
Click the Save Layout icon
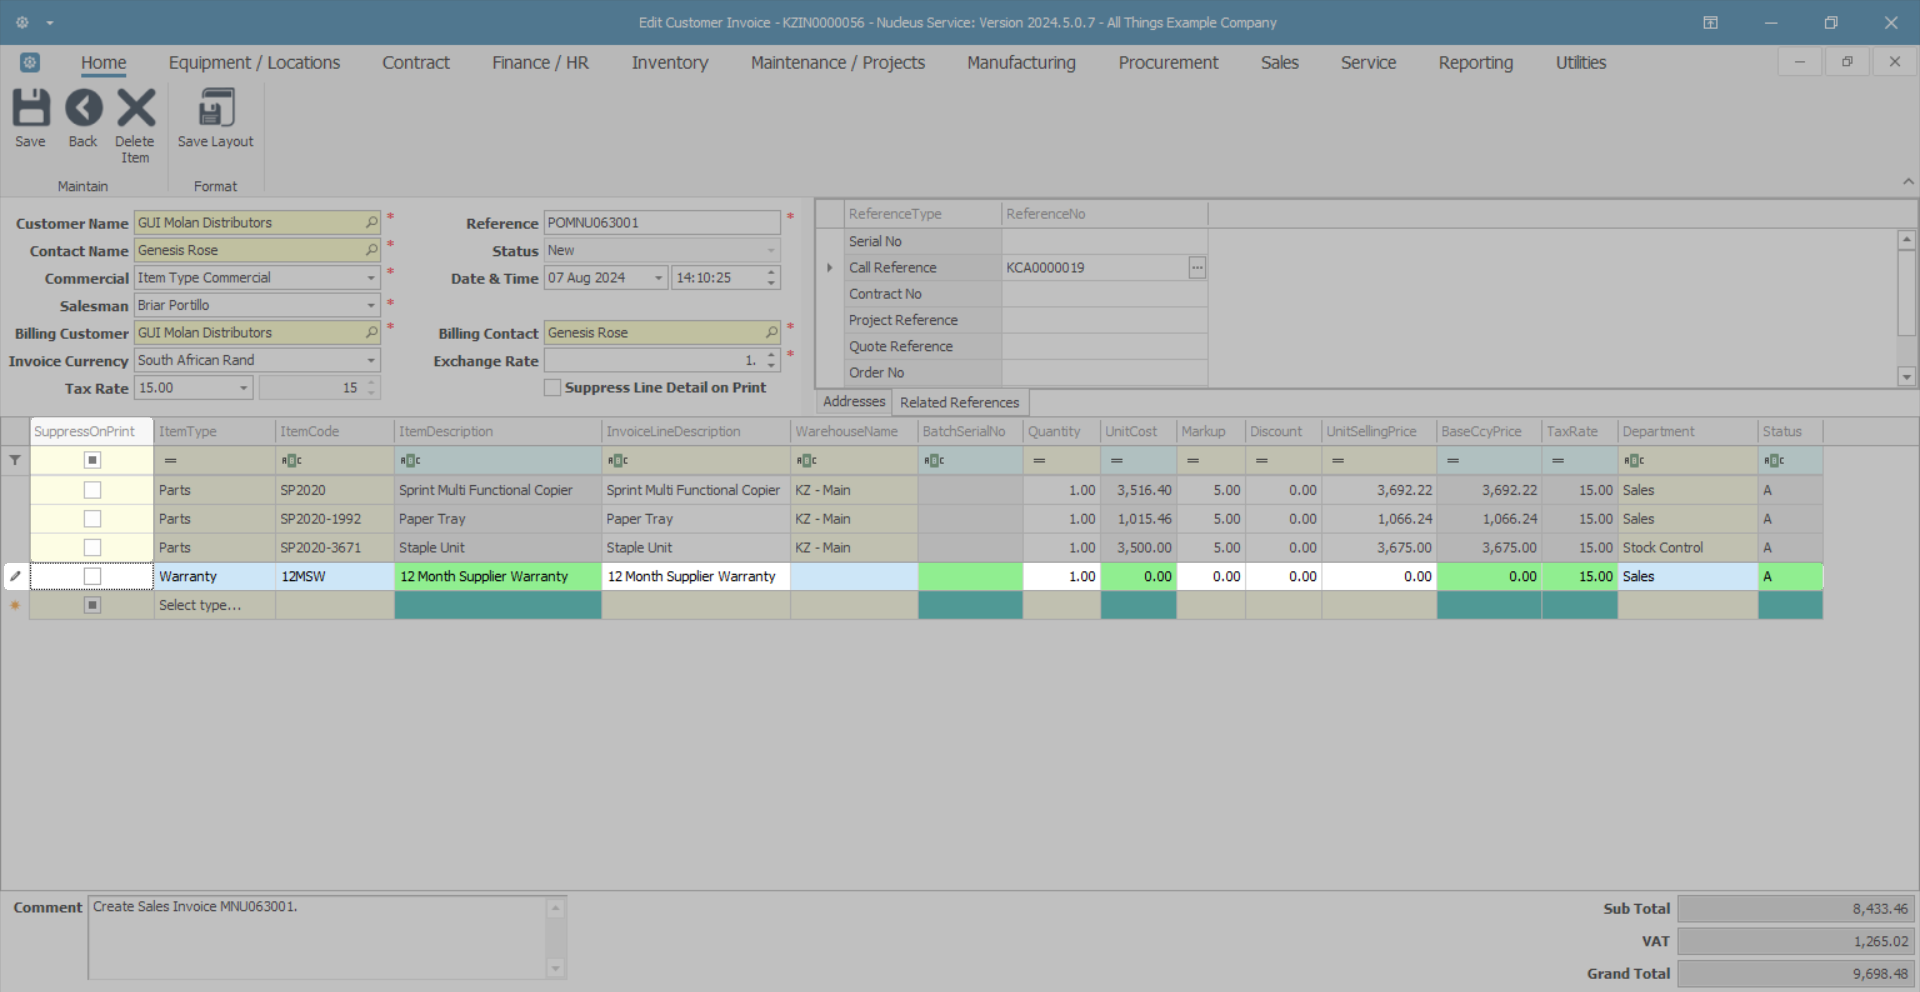click(215, 109)
